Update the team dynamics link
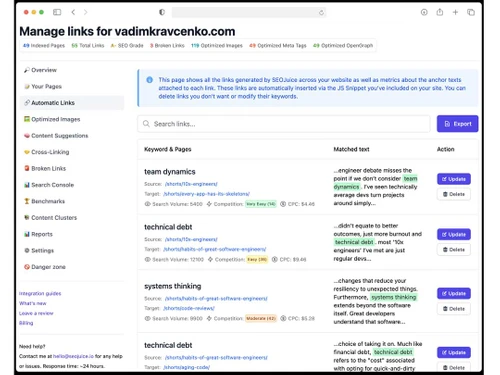This screenshot has width=500, height=375. point(454,179)
